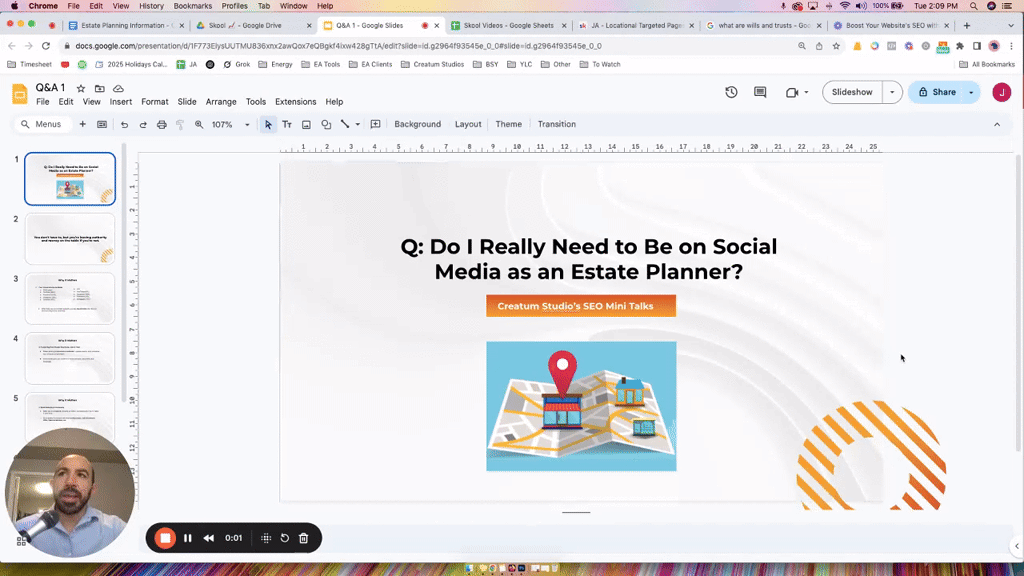Hide the menus with collapse arrow
The image size is (1024, 576).
[996, 124]
